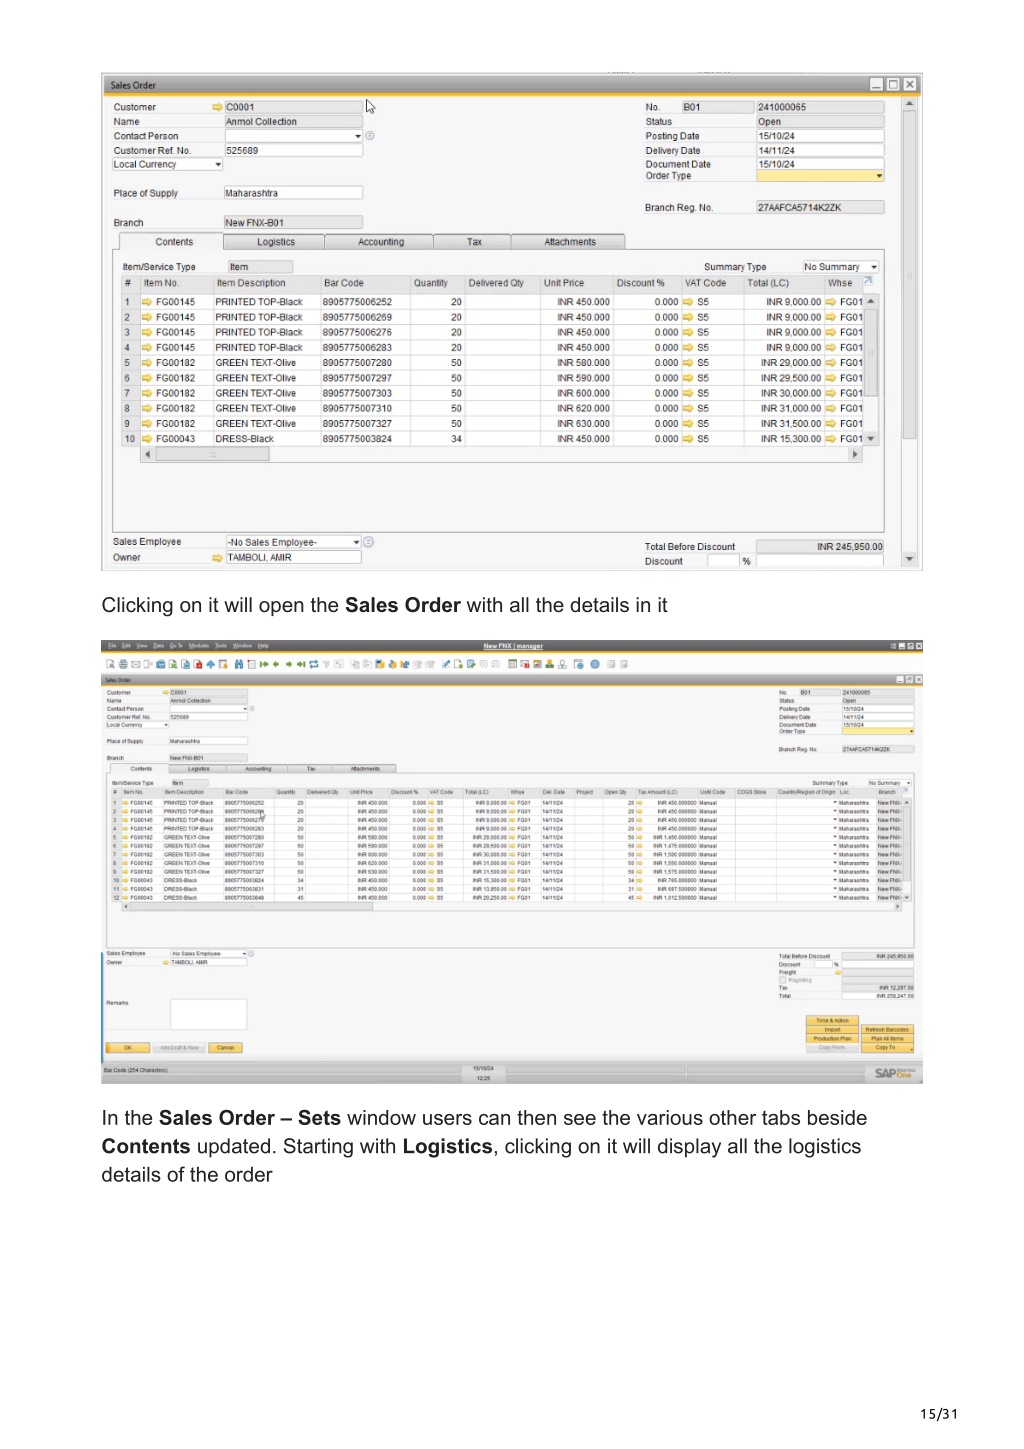Click link arrow beside item FG00043 in row 10

click(147, 439)
